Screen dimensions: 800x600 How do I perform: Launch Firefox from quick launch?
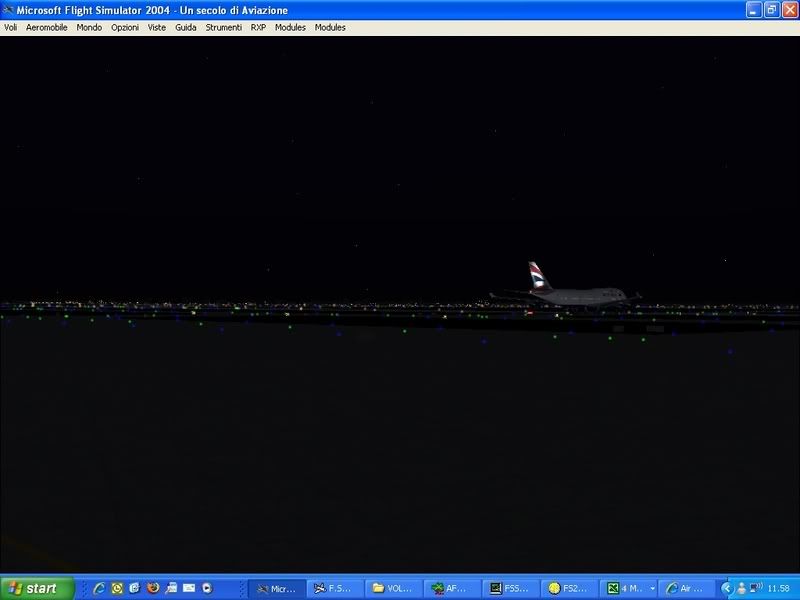153,588
